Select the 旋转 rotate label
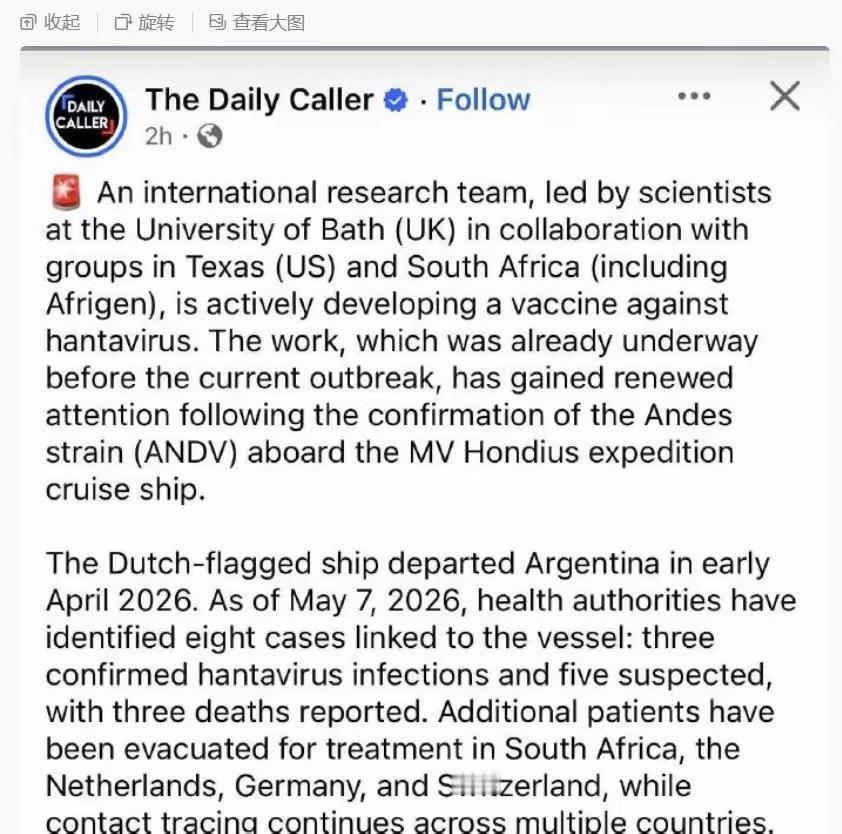The width and height of the screenshot is (842, 834). (x=156, y=23)
